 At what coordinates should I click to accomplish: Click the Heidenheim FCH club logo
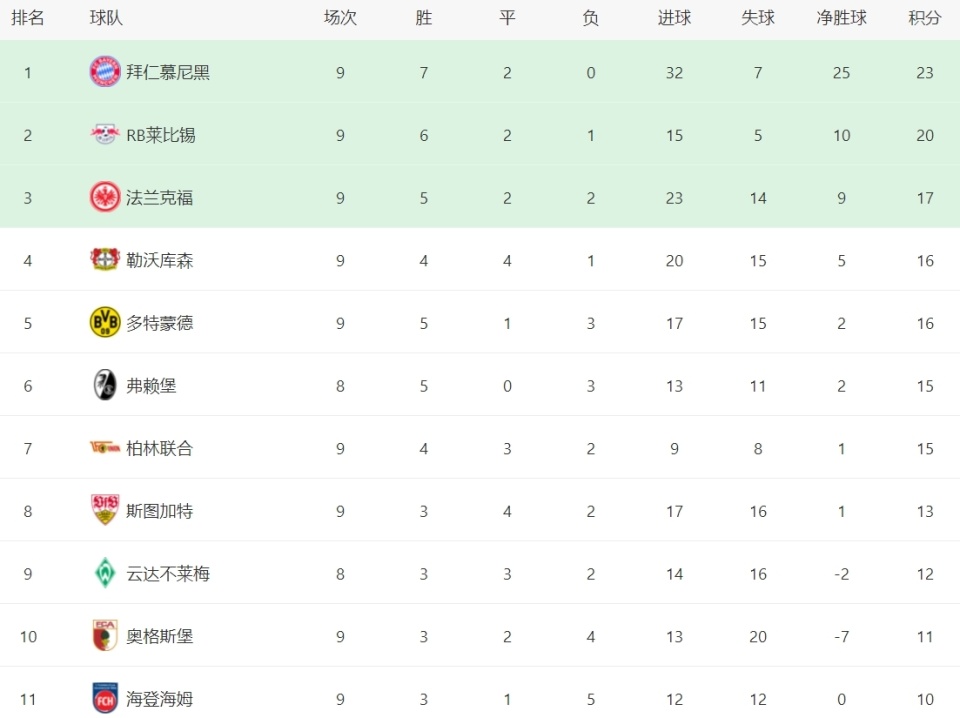tap(105, 698)
